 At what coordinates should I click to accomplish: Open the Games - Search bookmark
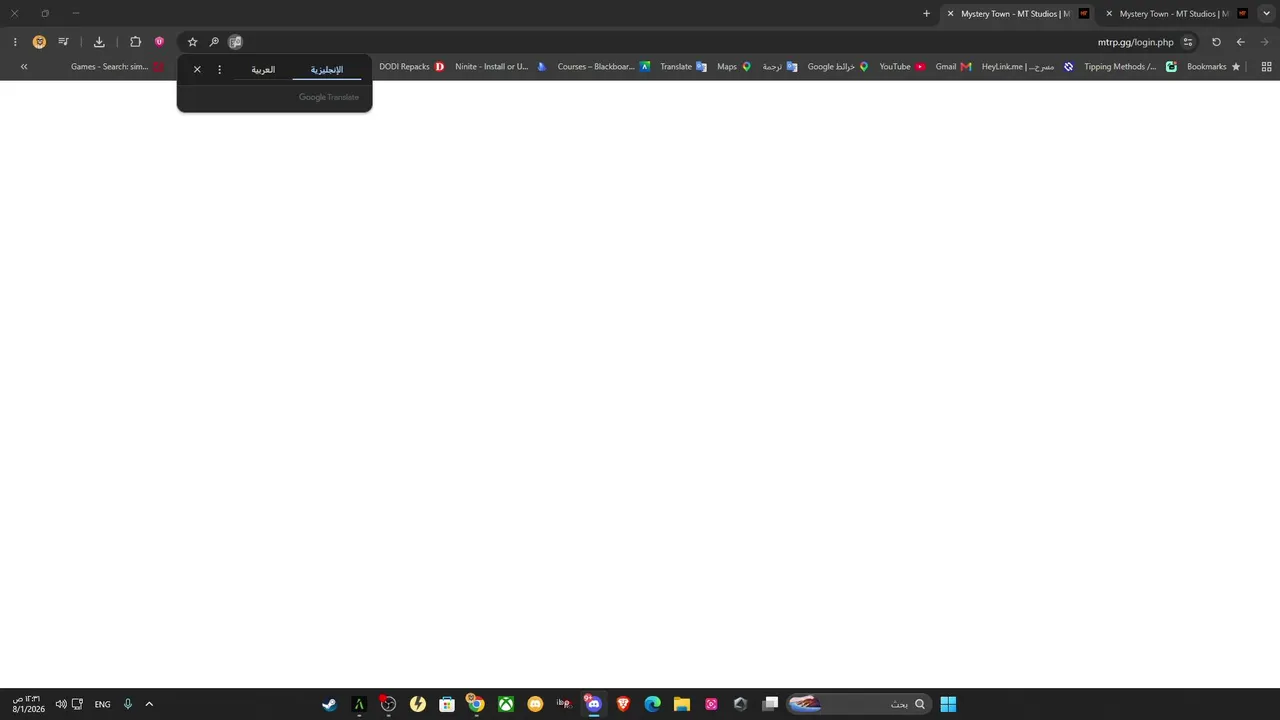pos(117,67)
